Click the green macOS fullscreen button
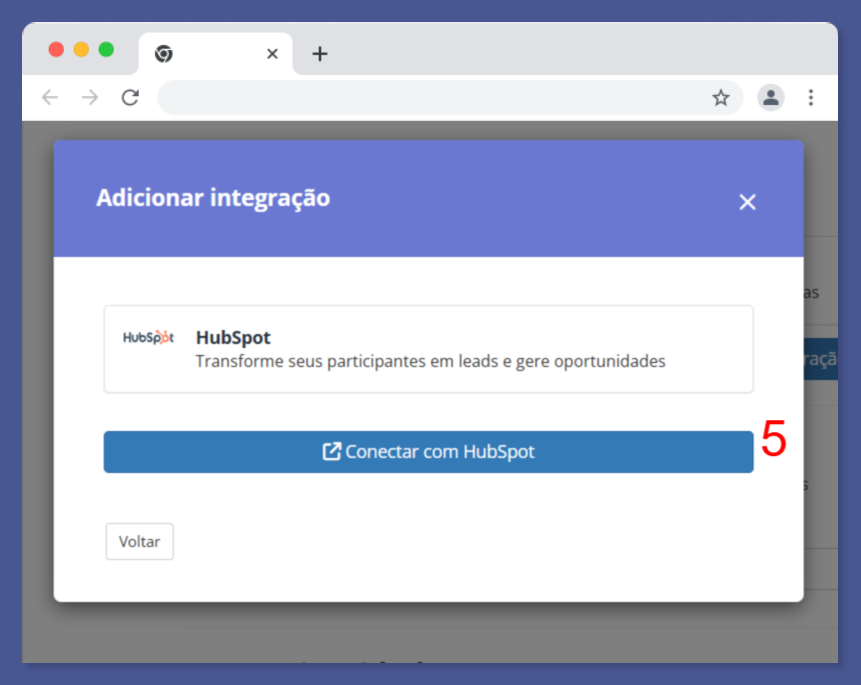861x685 pixels. tap(106, 49)
